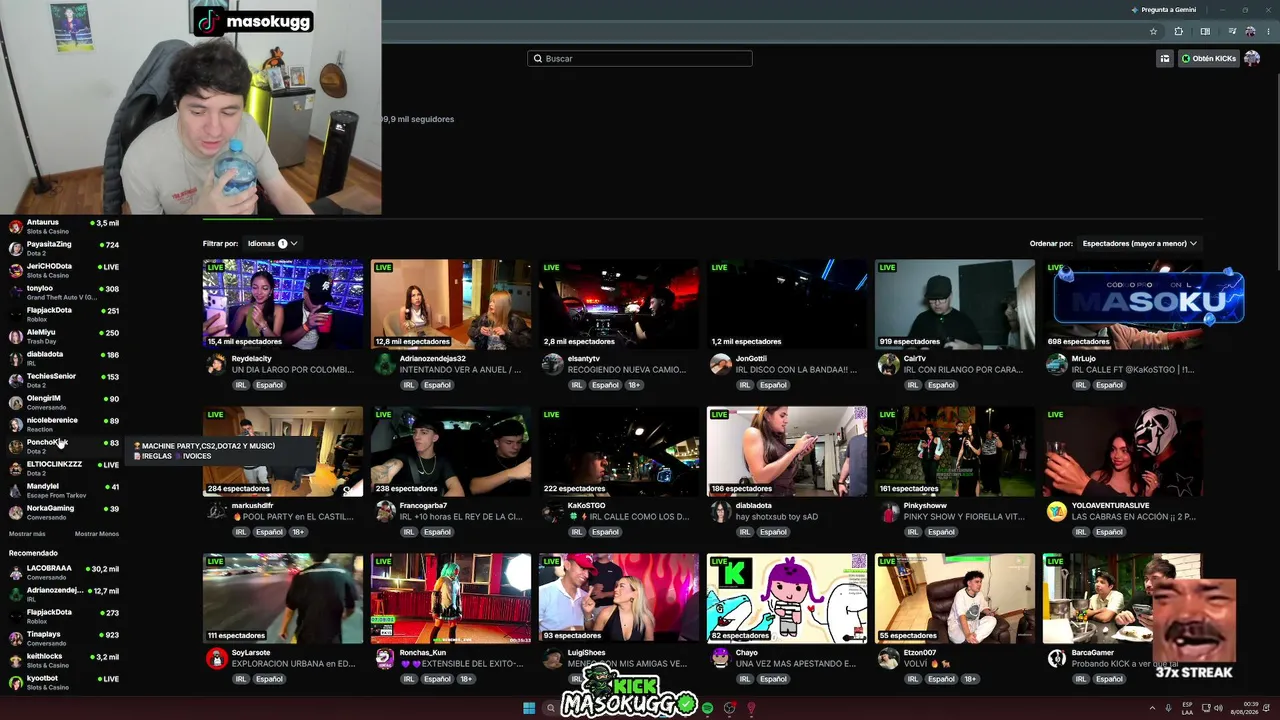Open the Espectadores sort dropdown
Screen dimensions: 1280x720
1139,243
